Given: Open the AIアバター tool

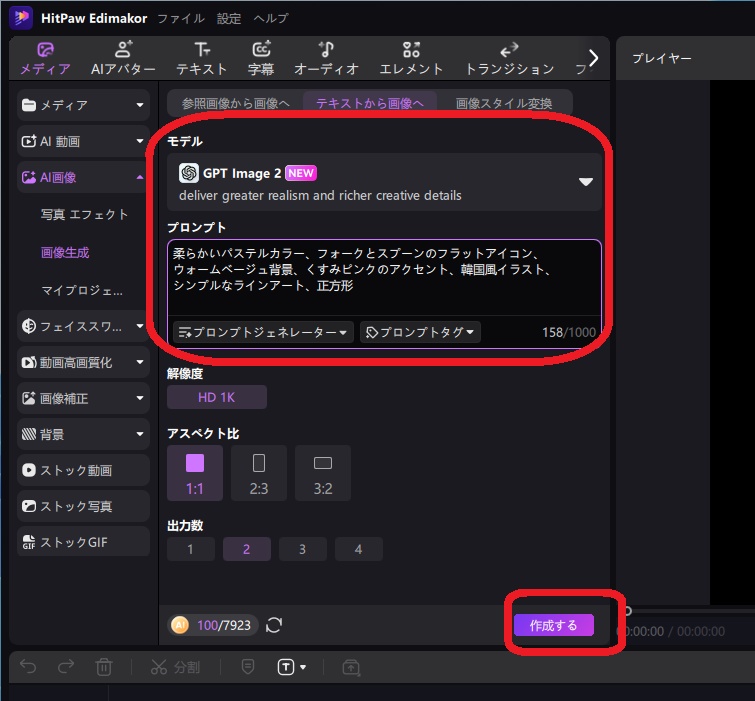Looking at the screenshot, I should point(123,59).
